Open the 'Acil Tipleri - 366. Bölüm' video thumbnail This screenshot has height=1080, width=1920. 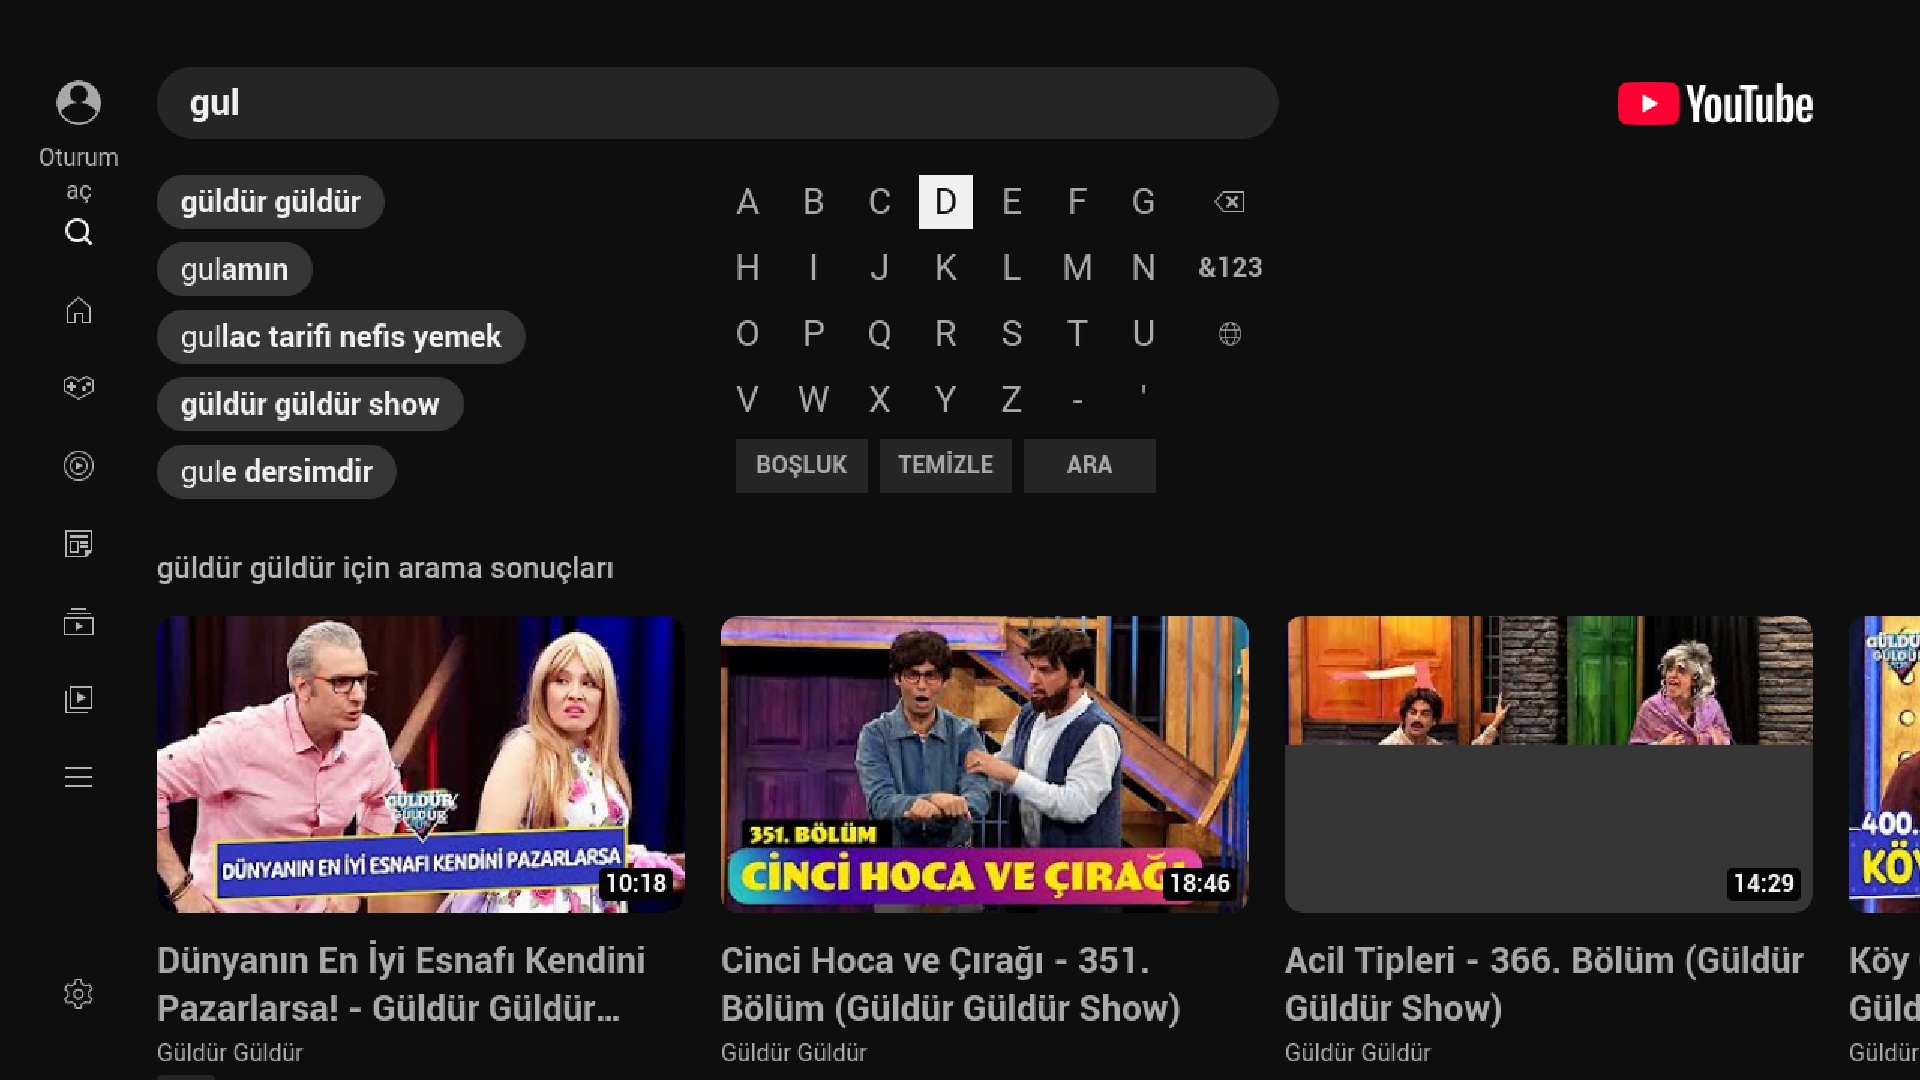(1549, 764)
